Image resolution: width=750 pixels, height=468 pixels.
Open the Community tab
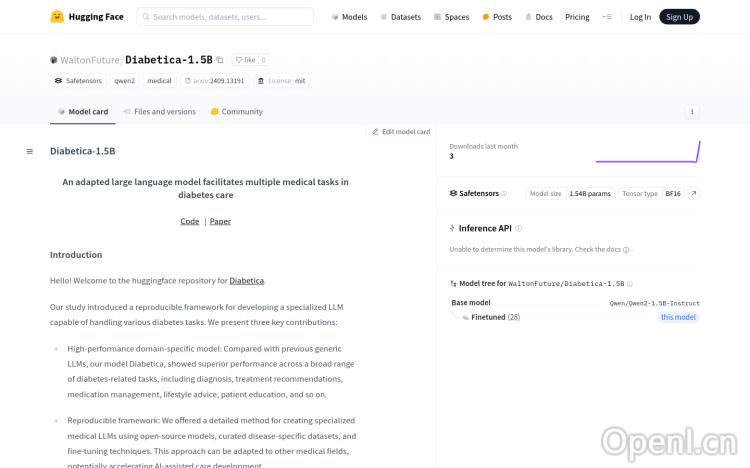237,112
